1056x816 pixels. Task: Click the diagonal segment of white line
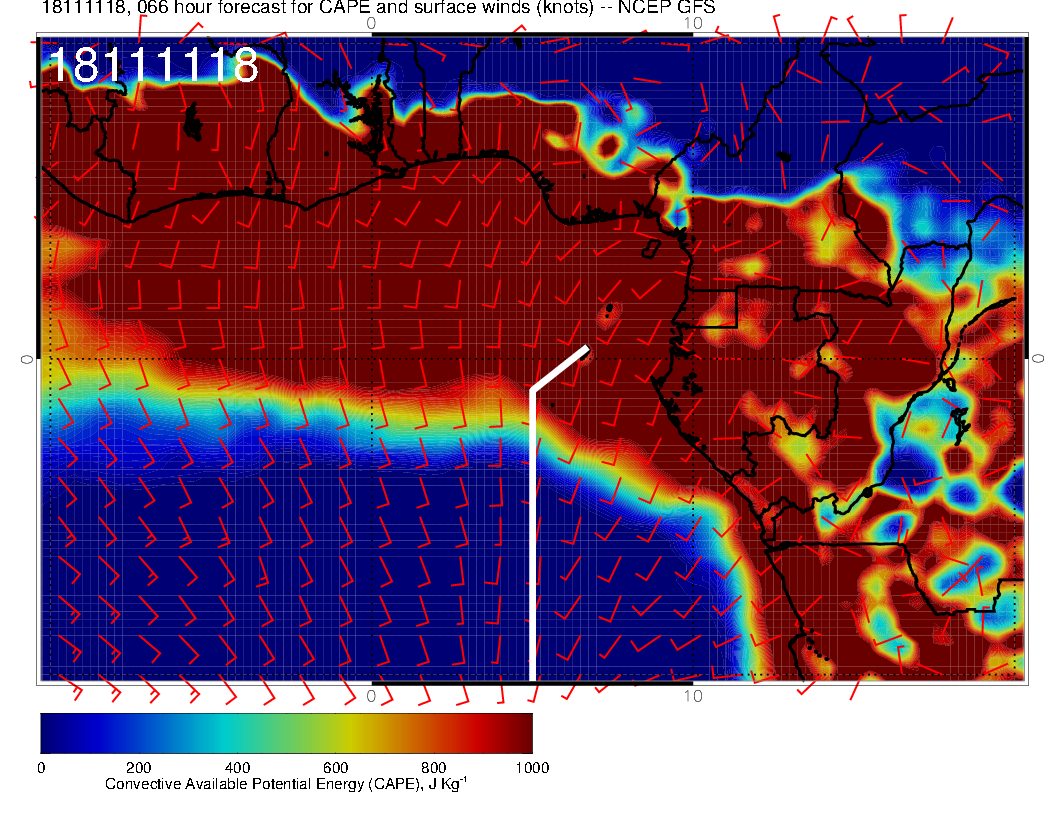pyautogui.click(x=560, y=369)
